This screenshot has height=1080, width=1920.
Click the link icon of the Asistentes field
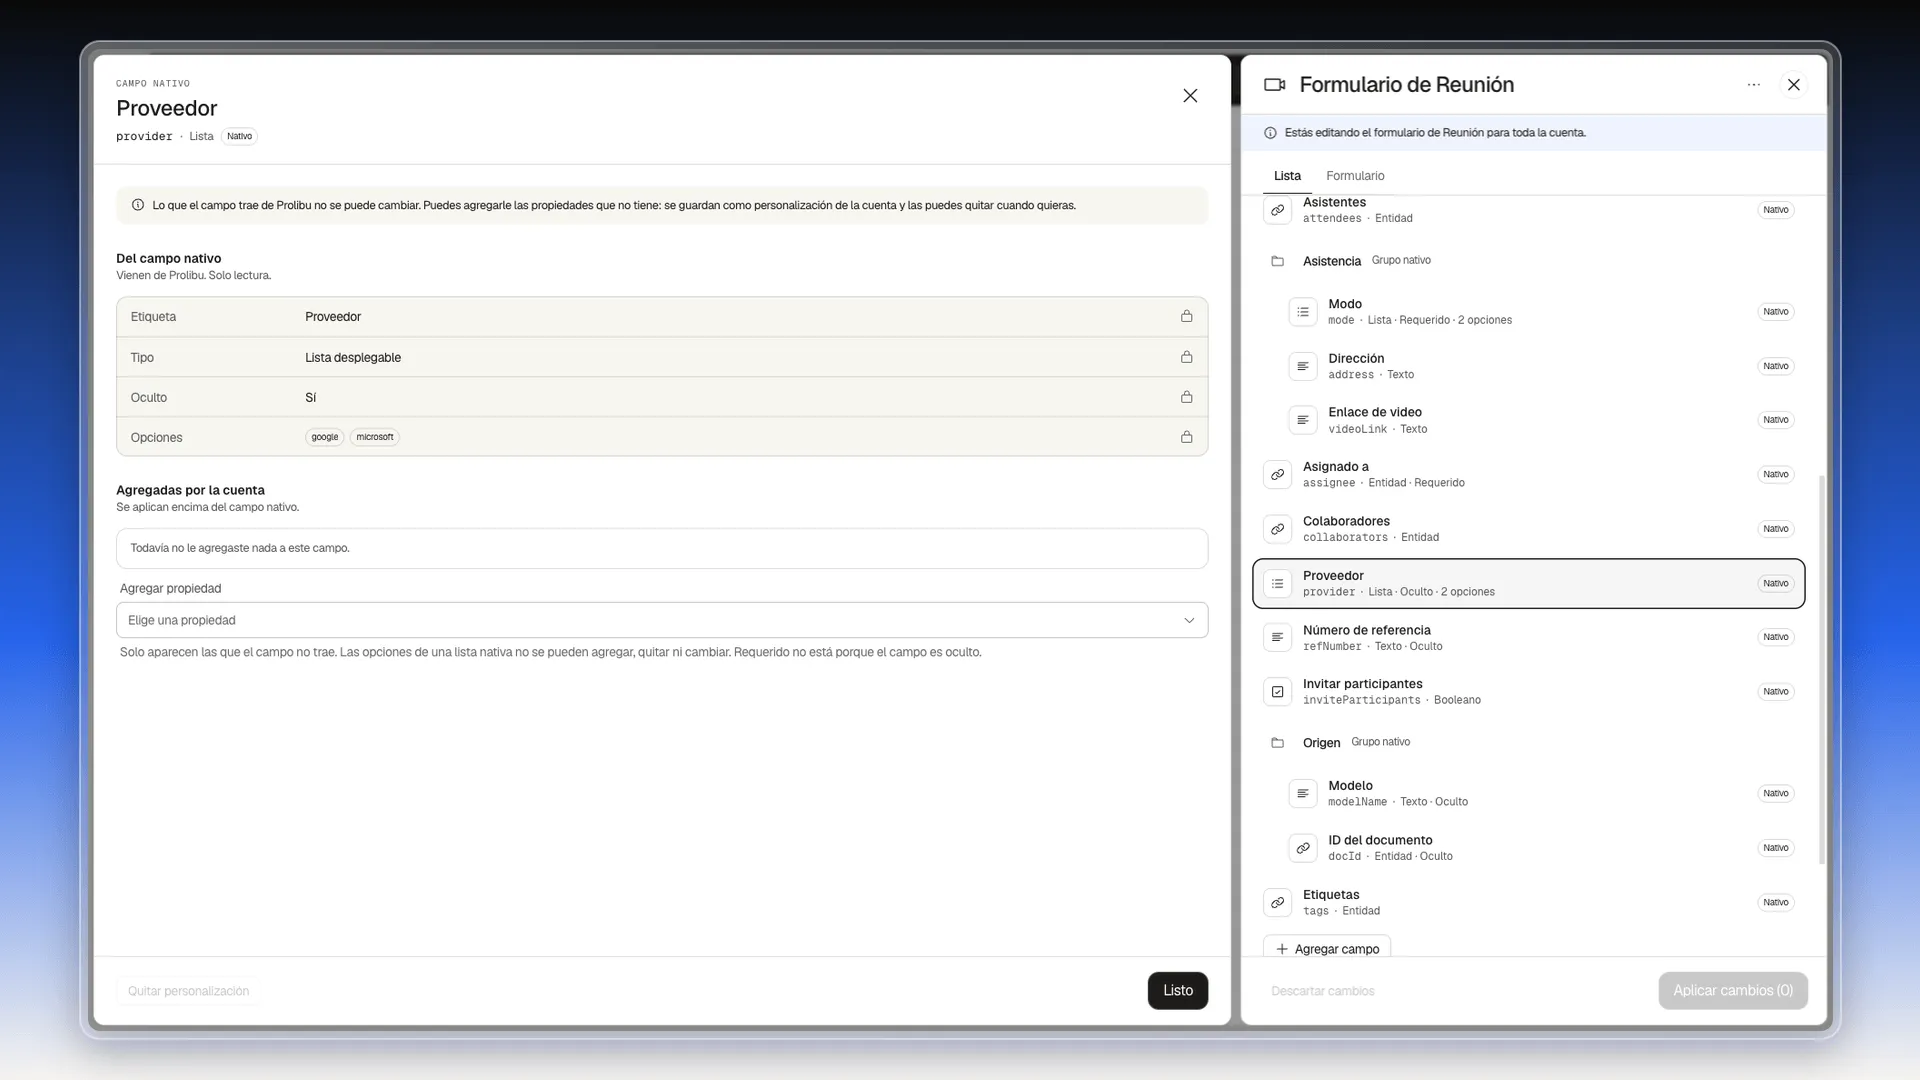pyautogui.click(x=1277, y=210)
